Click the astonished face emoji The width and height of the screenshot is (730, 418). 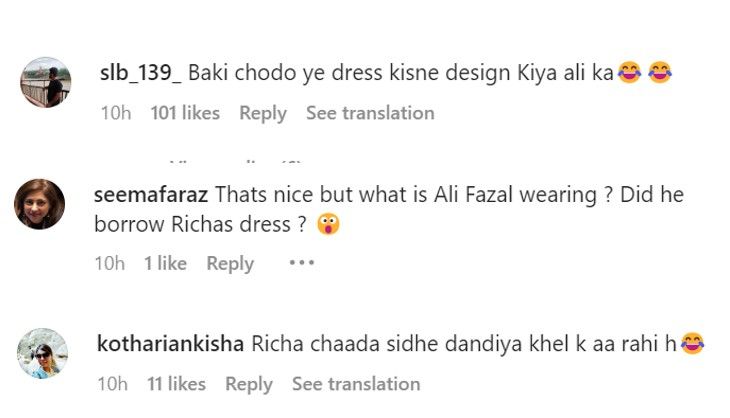(x=328, y=225)
